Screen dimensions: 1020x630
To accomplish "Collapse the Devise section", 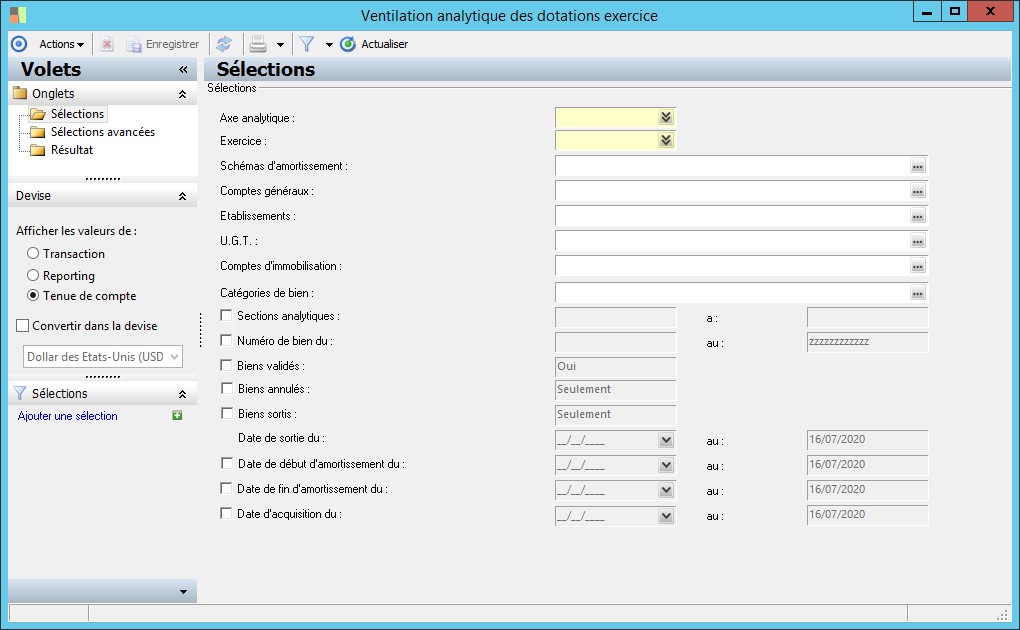I will click(182, 197).
